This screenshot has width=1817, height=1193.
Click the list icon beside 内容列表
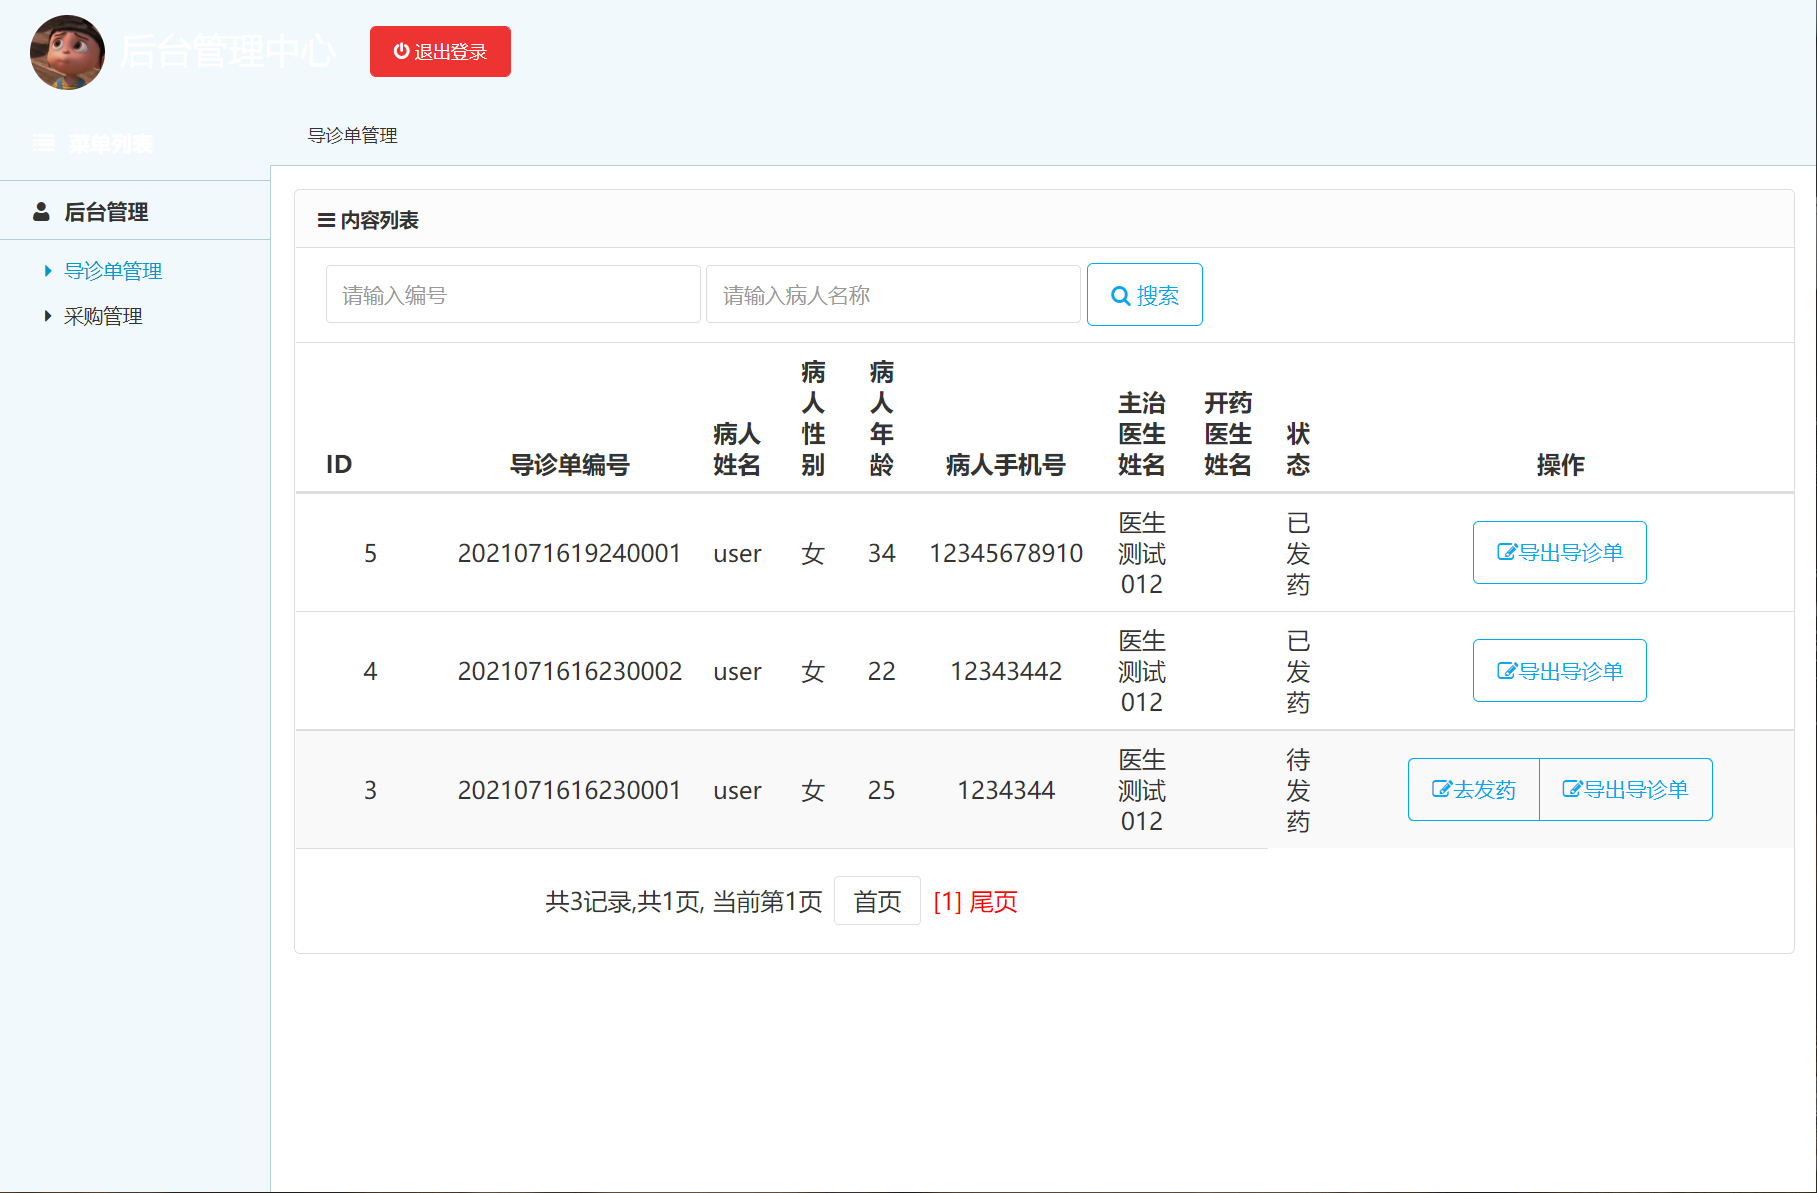point(326,220)
